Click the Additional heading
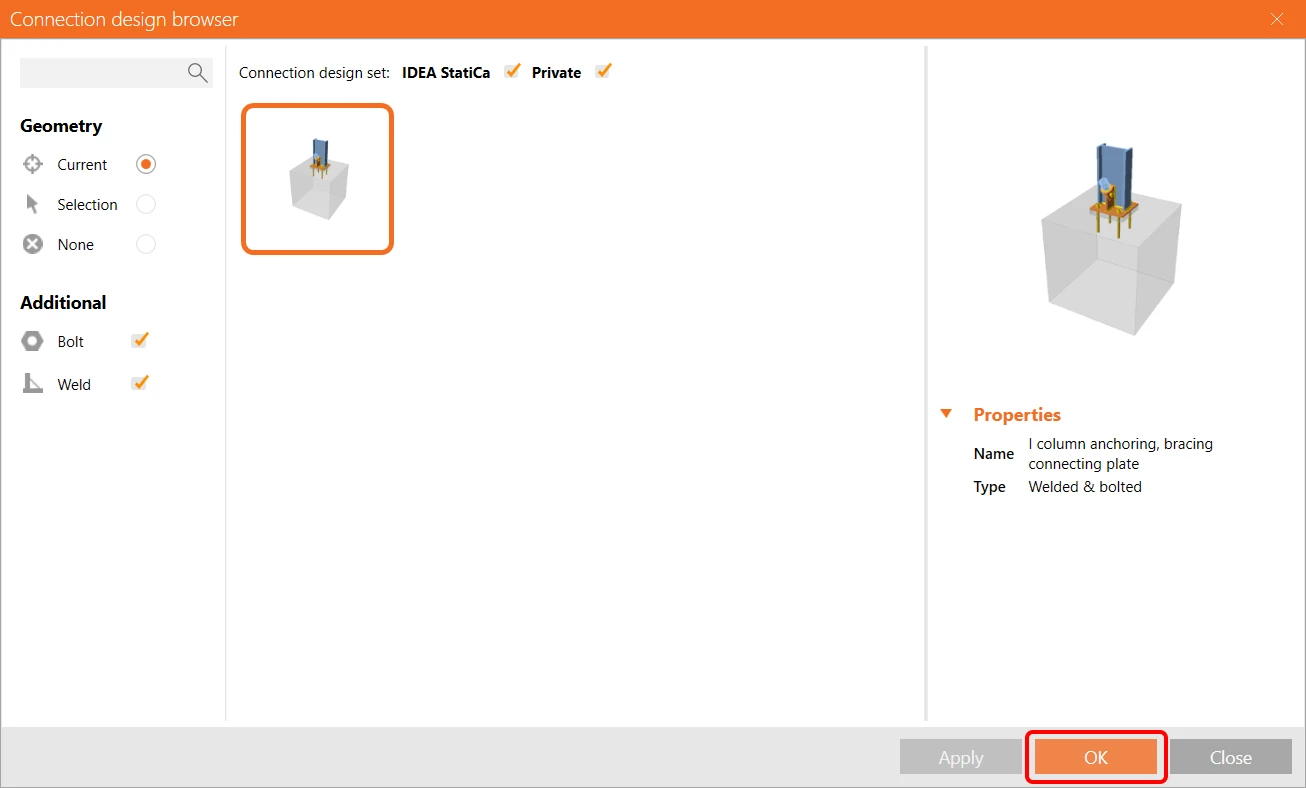The width and height of the screenshot is (1306, 788). [x=63, y=302]
